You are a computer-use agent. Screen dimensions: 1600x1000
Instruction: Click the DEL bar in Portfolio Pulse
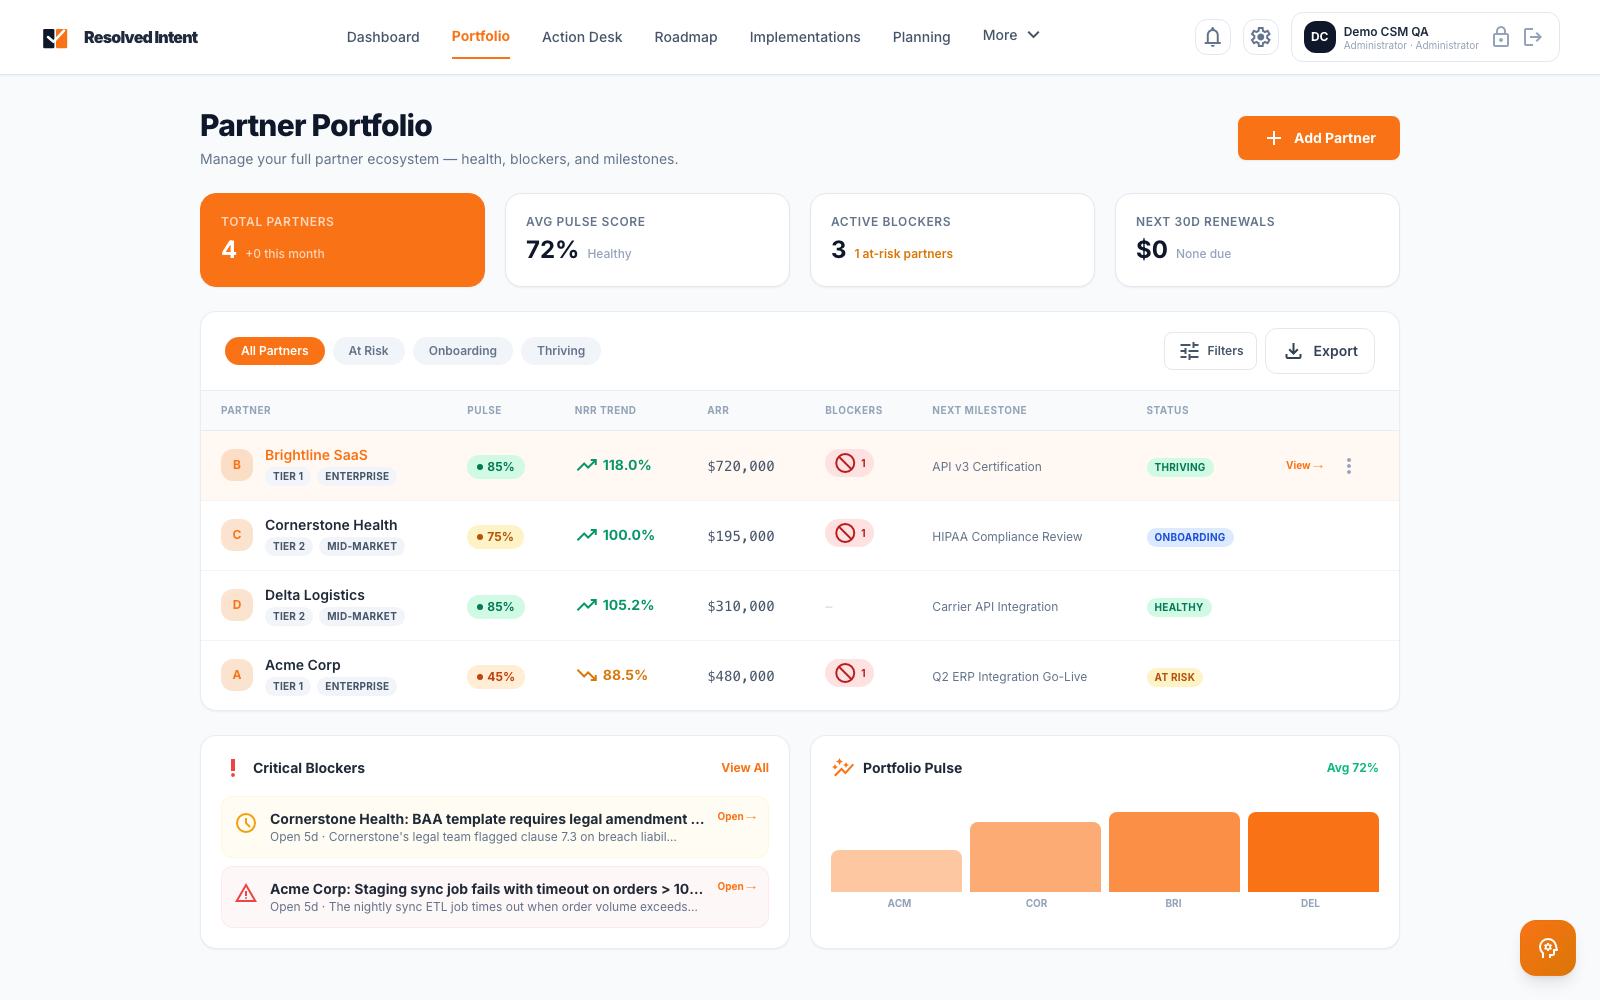[x=1312, y=851]
